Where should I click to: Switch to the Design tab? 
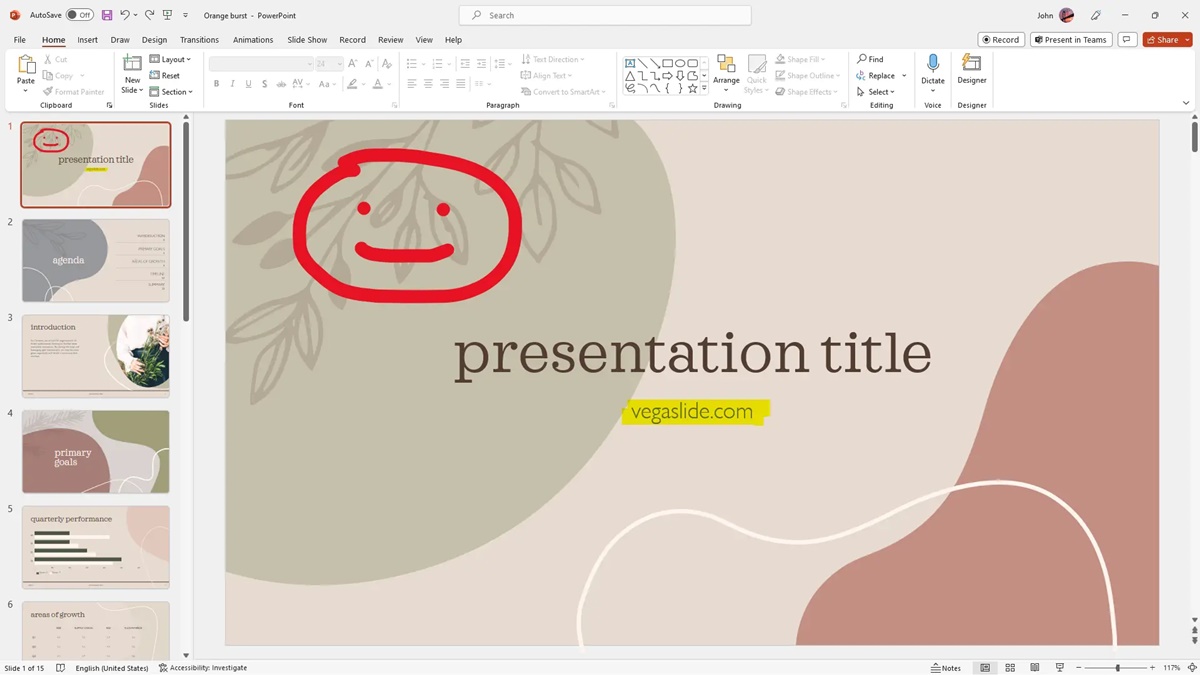click(x=154, y=40)
